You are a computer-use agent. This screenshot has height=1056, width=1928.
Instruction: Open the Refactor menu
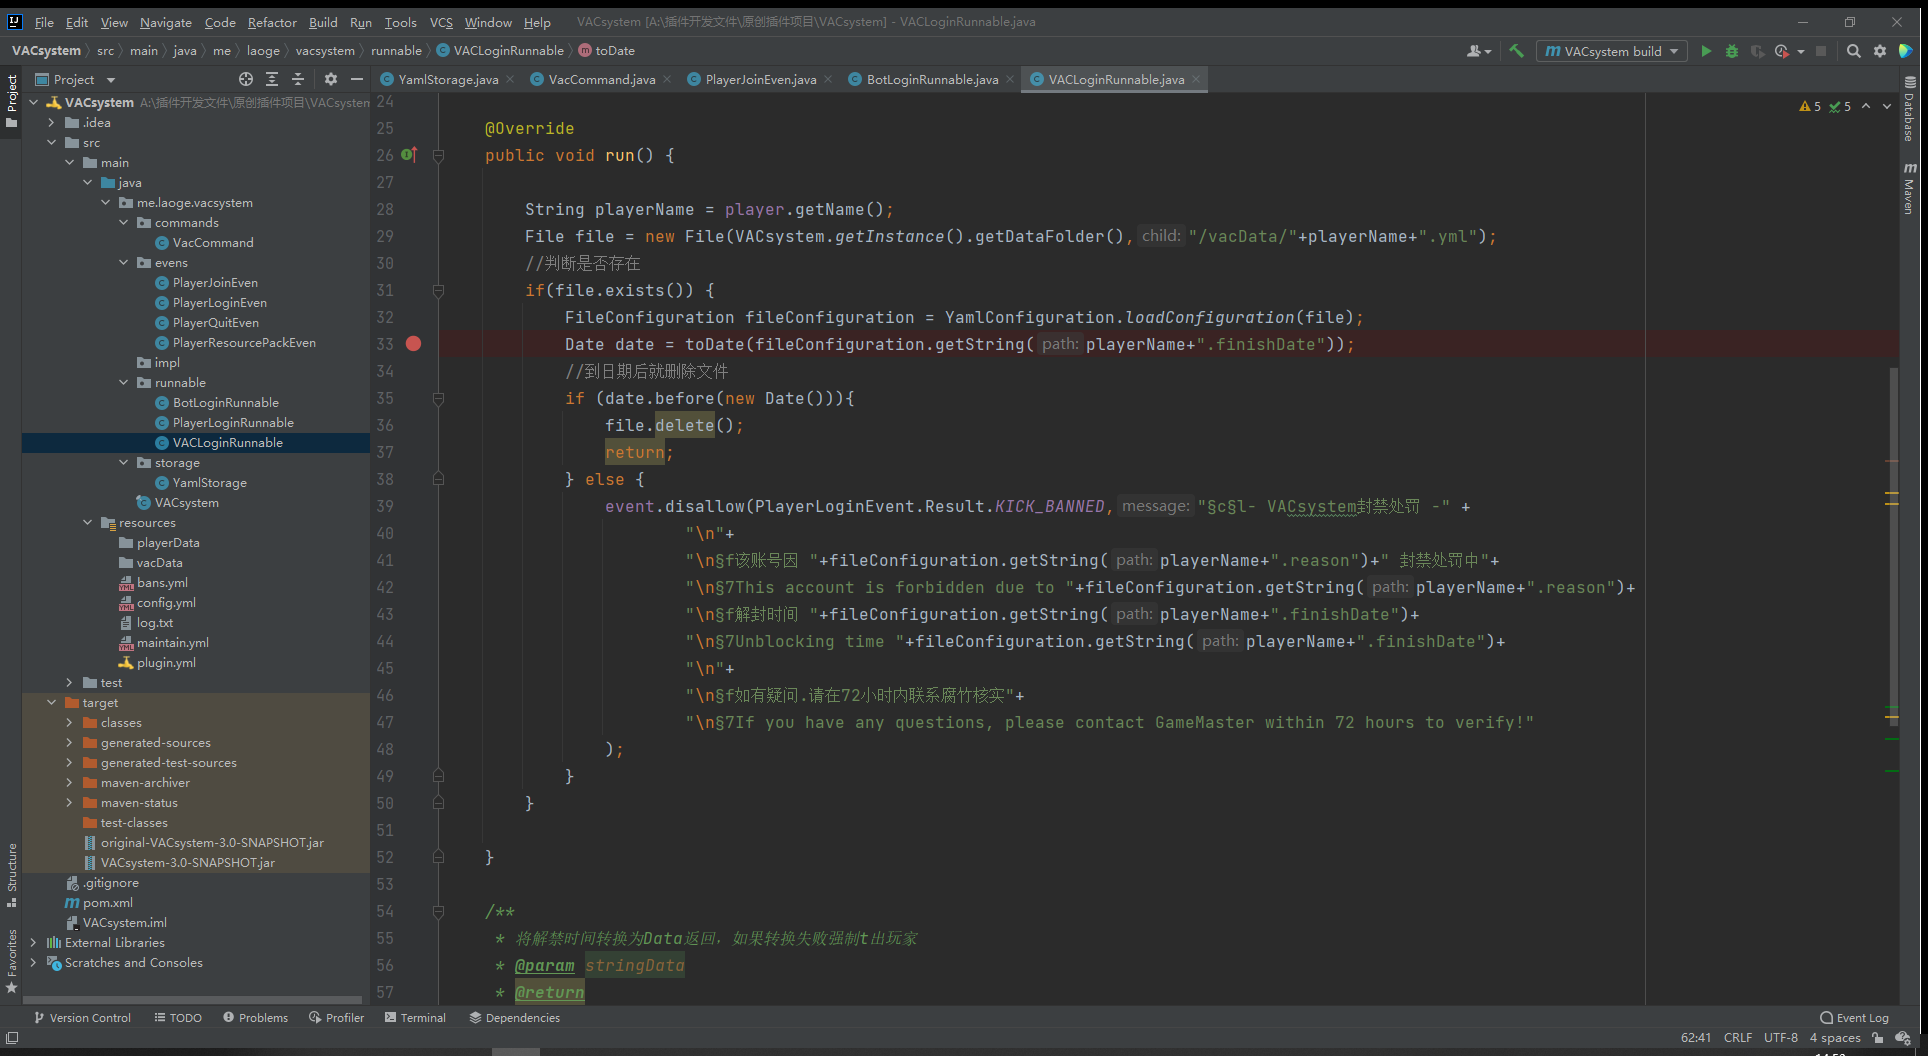coord(272,22)
